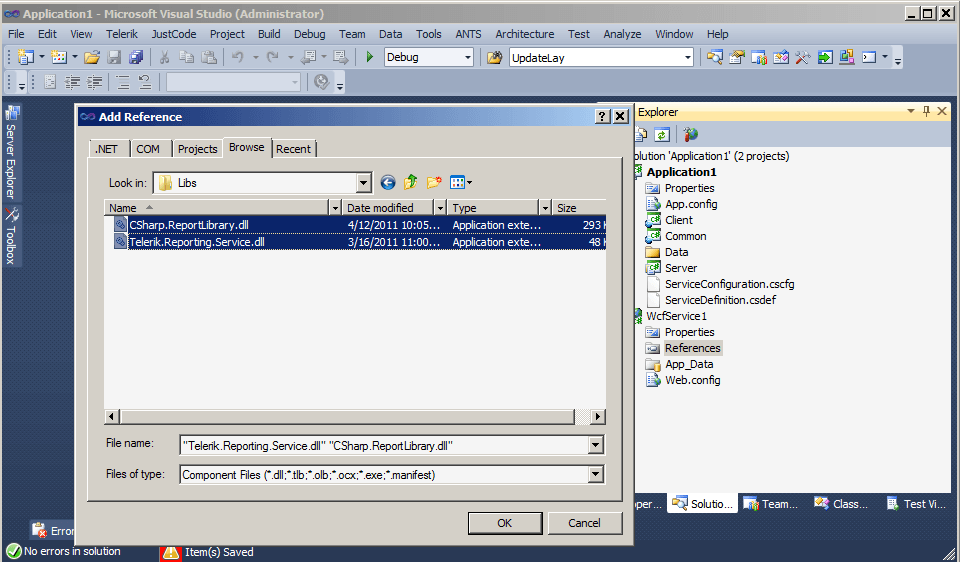Click the Save floppy disk icon

[x=114, y=58]
